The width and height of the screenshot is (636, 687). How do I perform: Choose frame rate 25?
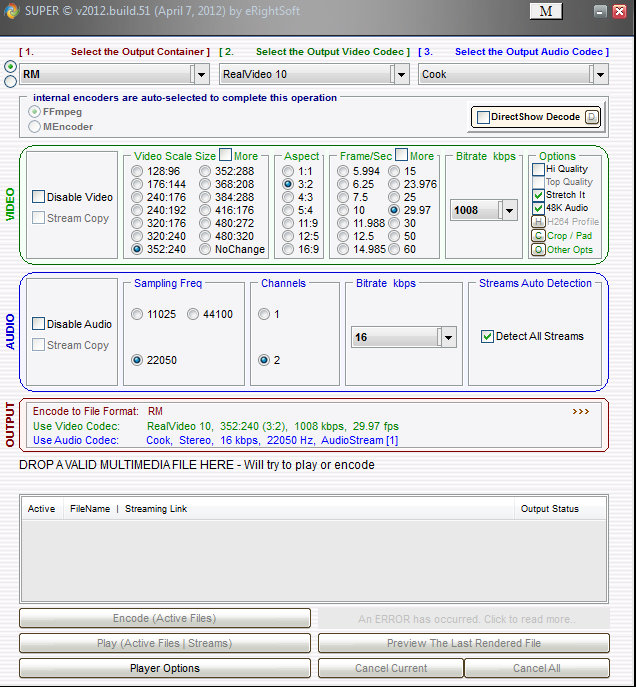(394, 197)
